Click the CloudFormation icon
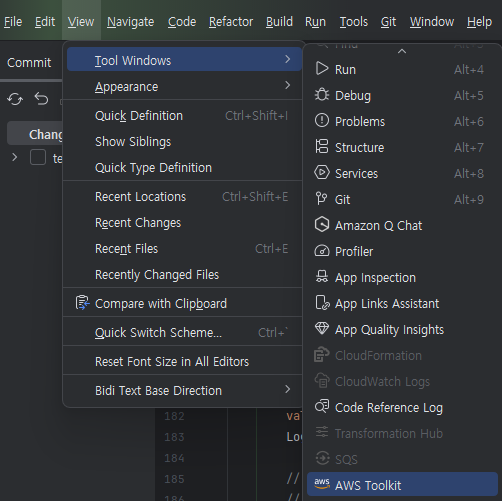This screenshot has height=501, width=502. (x=322, y=355)
